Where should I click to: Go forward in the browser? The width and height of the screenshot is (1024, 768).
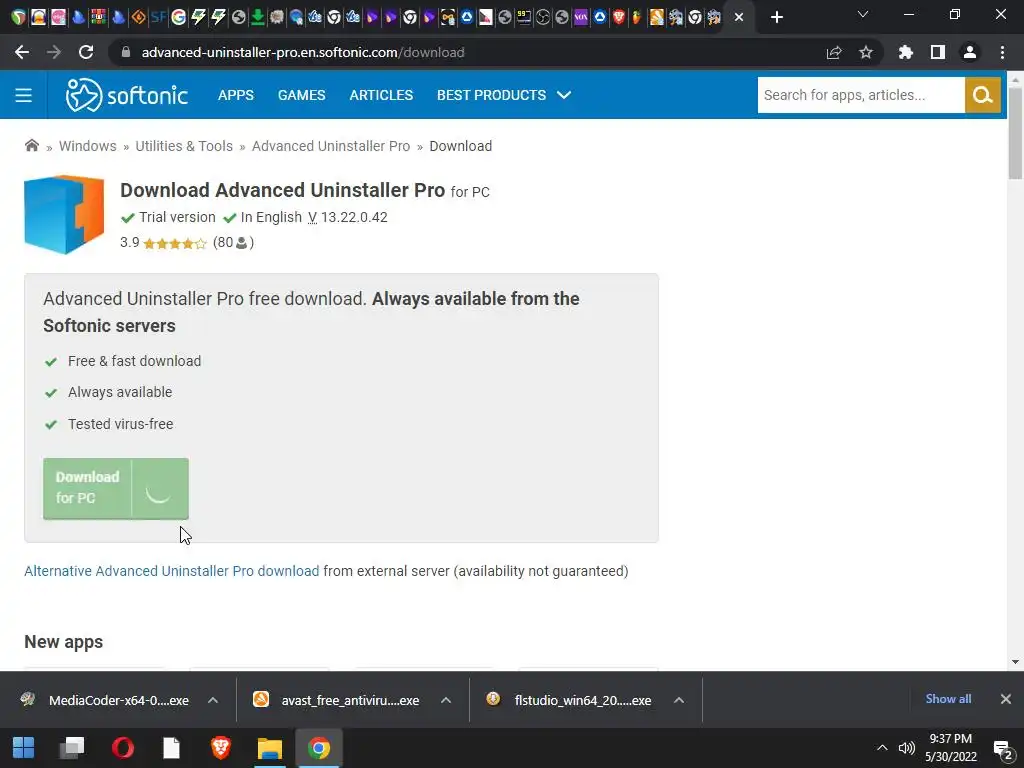tap(54, 52)
